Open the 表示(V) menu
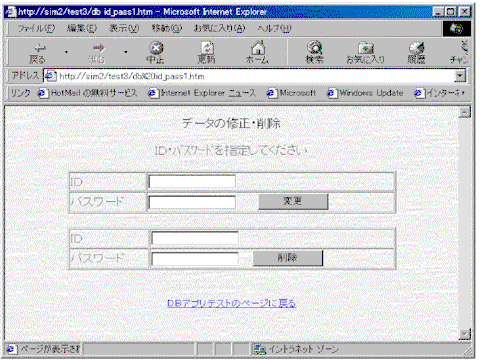This screenshot has height=360, width=480. (124, 28)
